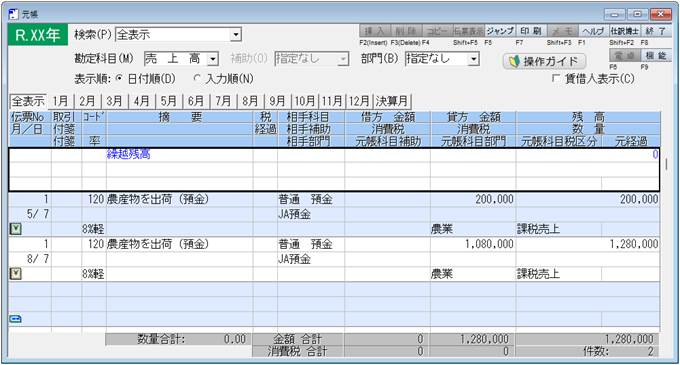The width and height of the screenshot is (680, 365).
Task: Click the 挿入 (Insert) toolbar button
Action: click(x=375, y=31)
